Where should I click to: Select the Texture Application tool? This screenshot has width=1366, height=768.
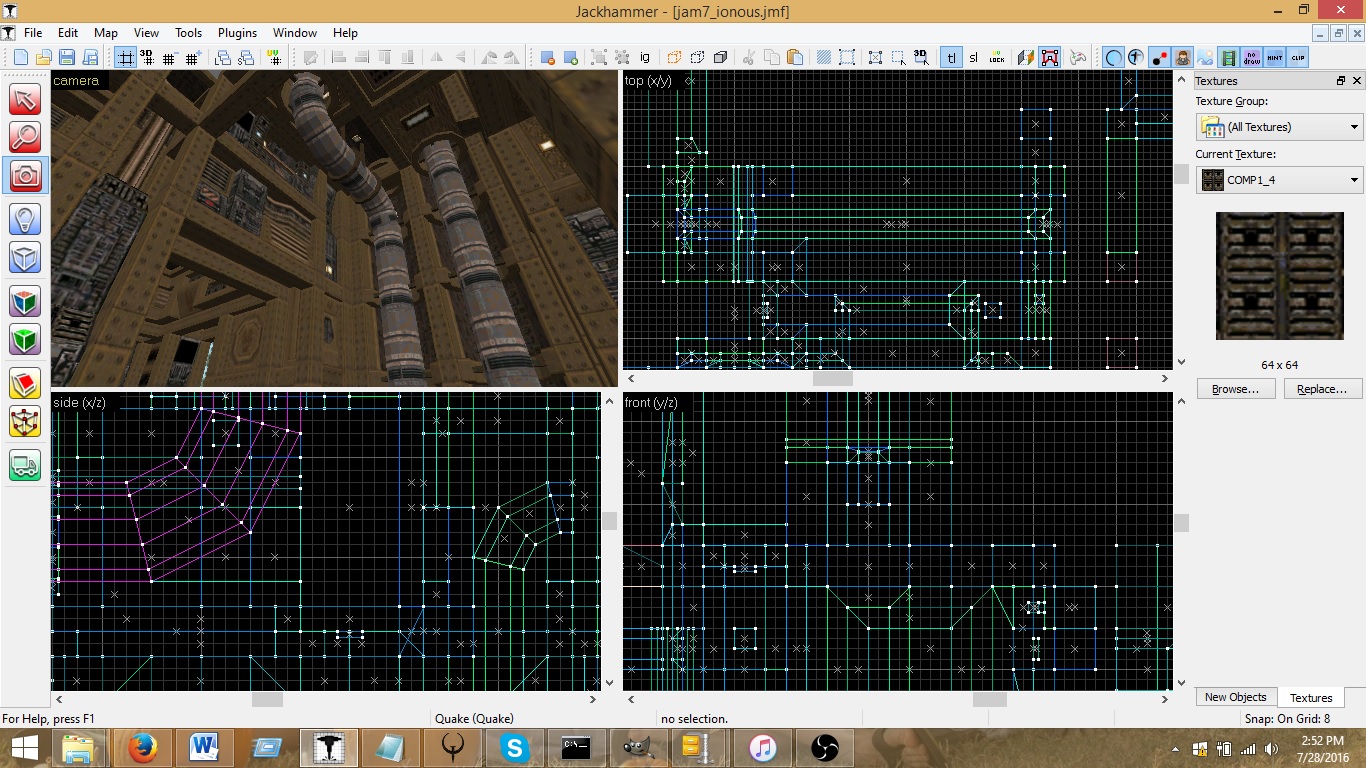(x=25, y=301)
